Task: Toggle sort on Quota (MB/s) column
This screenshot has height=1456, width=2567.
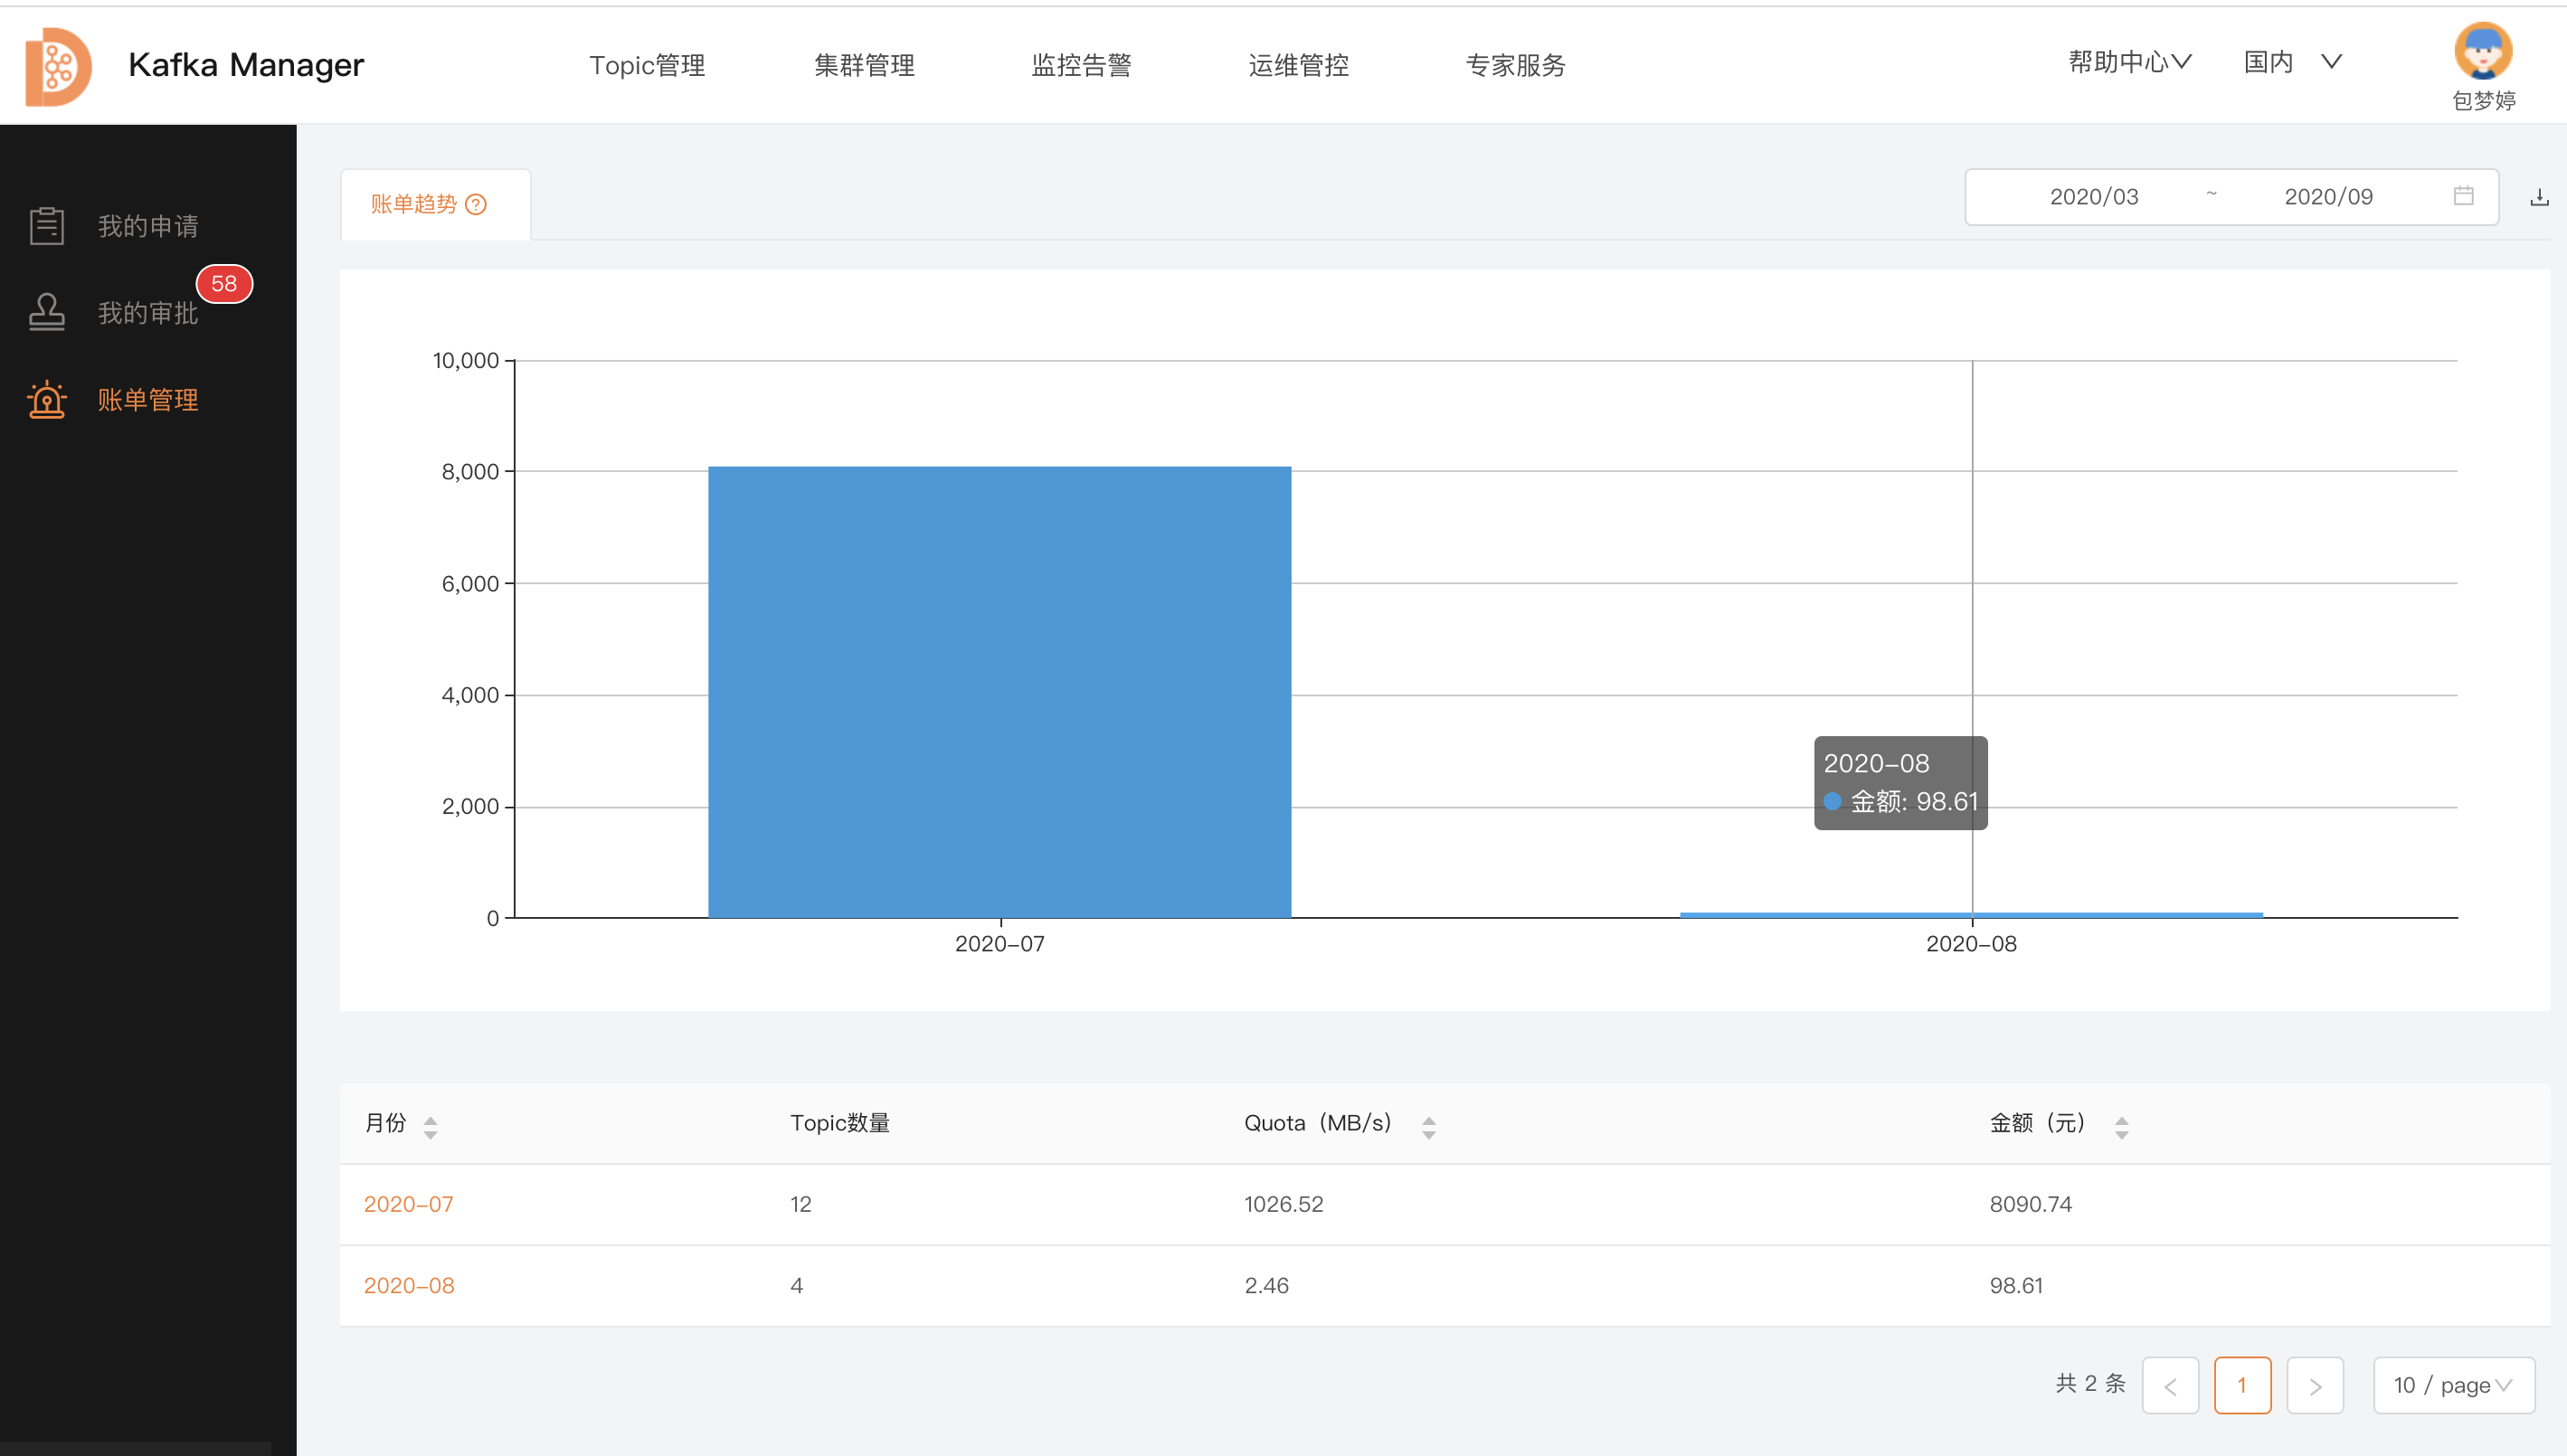Action: tap(1428, 1127)
